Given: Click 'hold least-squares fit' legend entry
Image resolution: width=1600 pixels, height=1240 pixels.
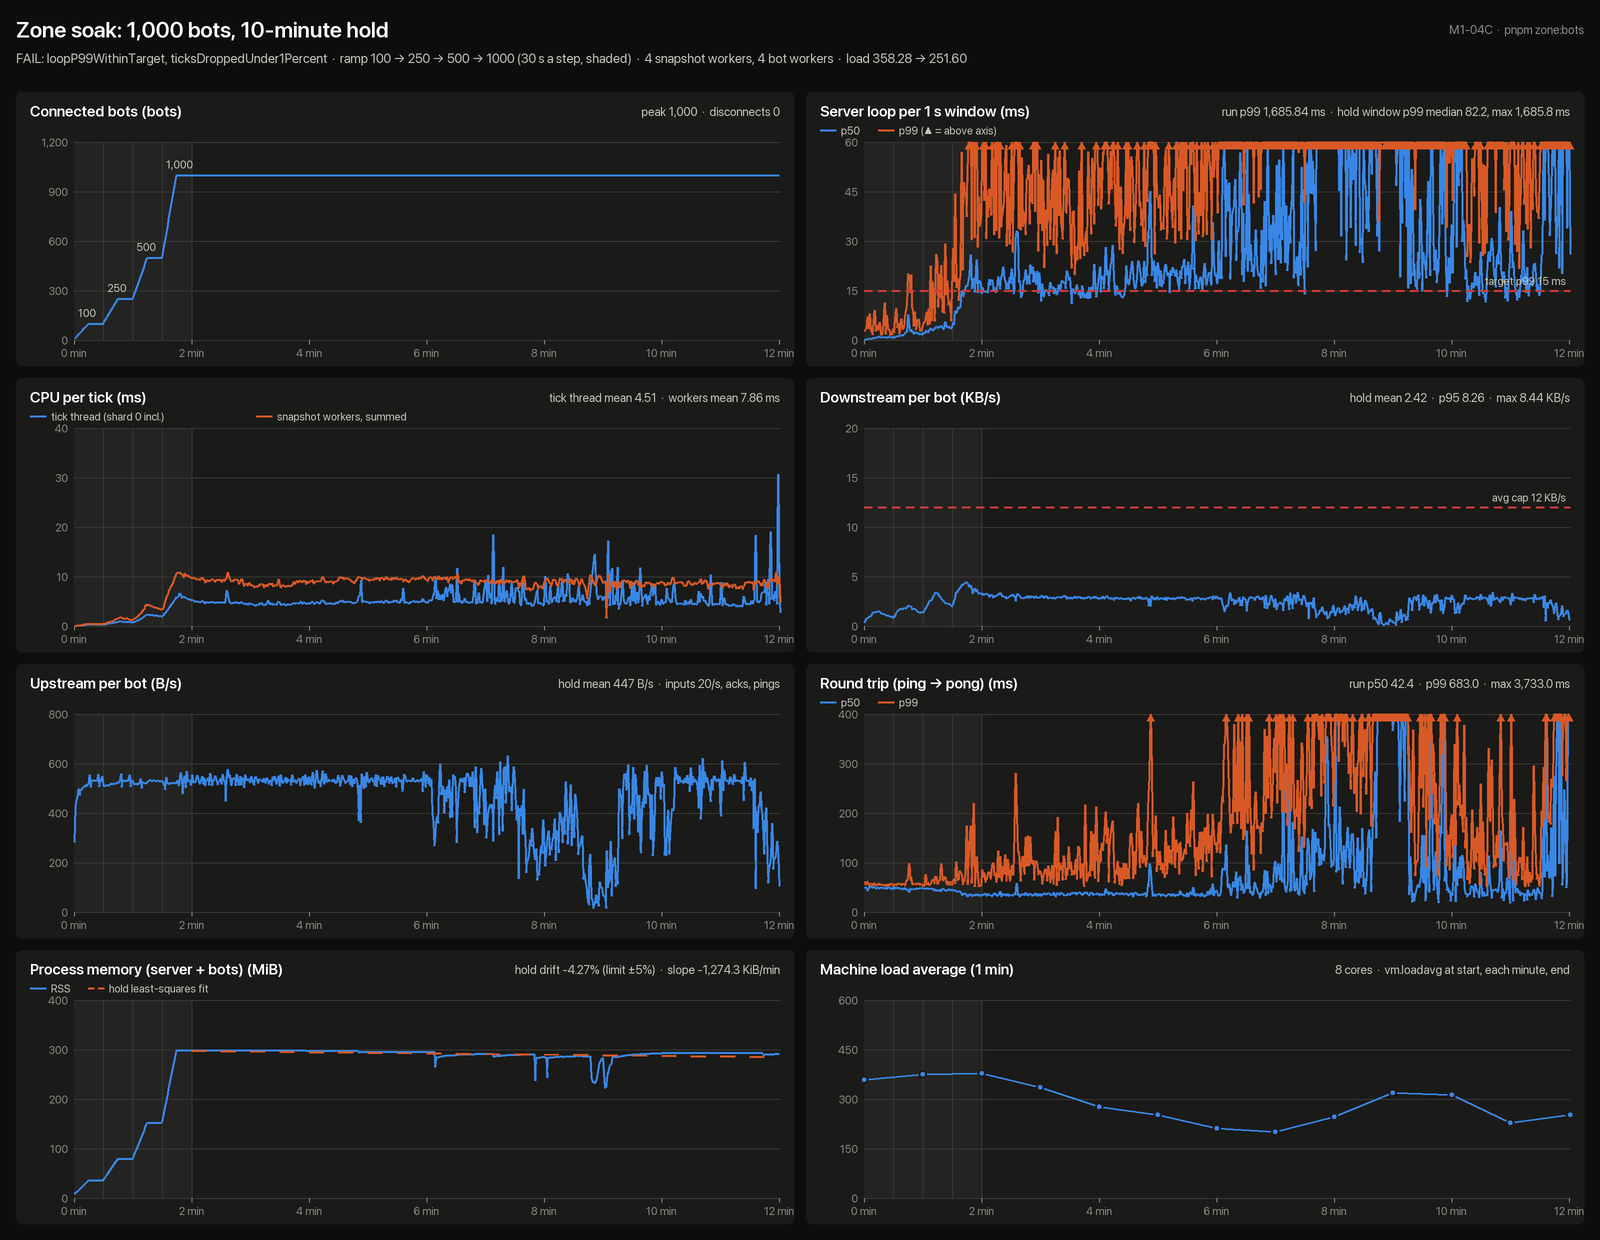Looking at the screenshot, I should pos(148,989).
